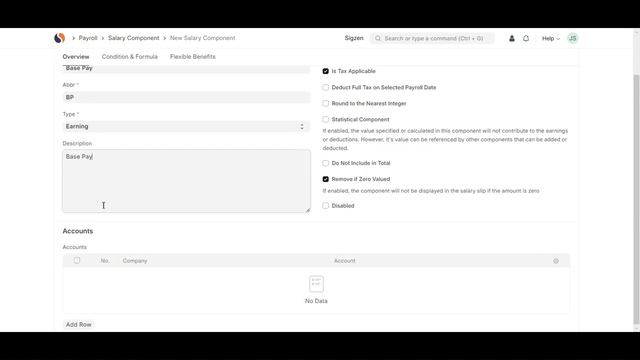This screenshot has width=640, height=360.
Task: Check Do Not Include in Total
Action: [325, 163]
